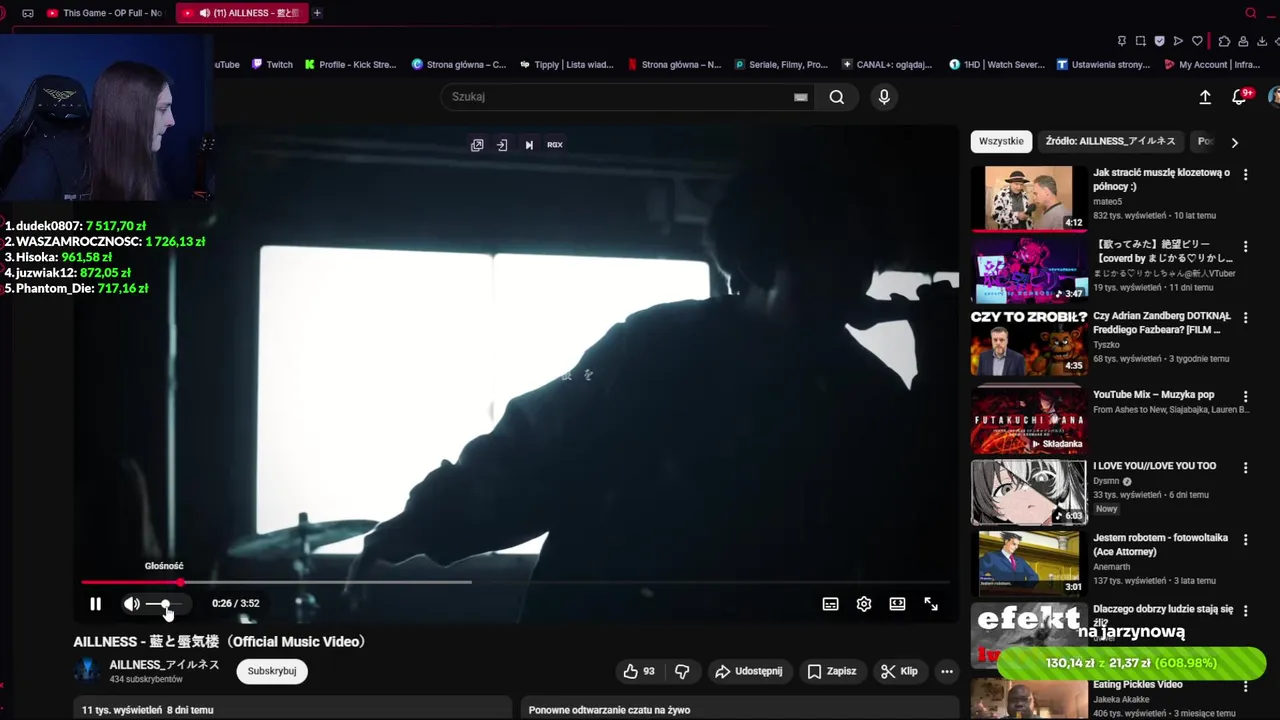
Task: Open the CANAL+: oglądaj... bookmark
Action: tap(887, 64)
